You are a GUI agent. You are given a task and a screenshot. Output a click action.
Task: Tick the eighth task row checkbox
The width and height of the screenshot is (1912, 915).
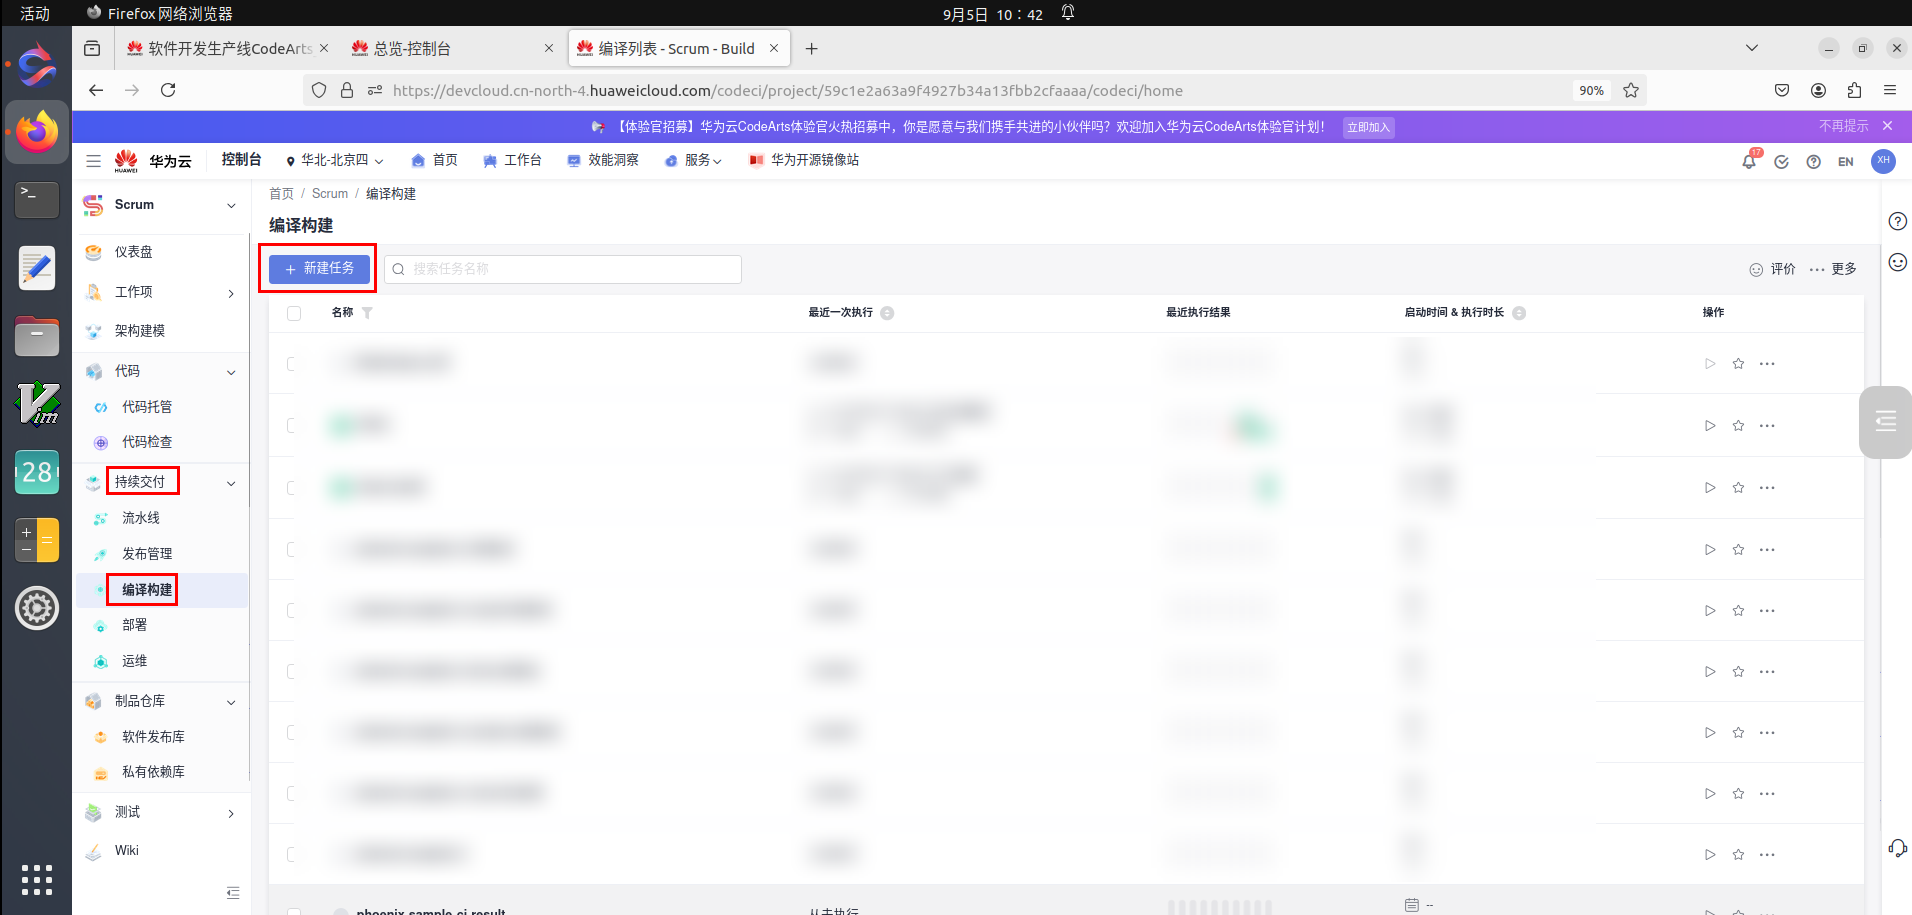tap(293, 793)
